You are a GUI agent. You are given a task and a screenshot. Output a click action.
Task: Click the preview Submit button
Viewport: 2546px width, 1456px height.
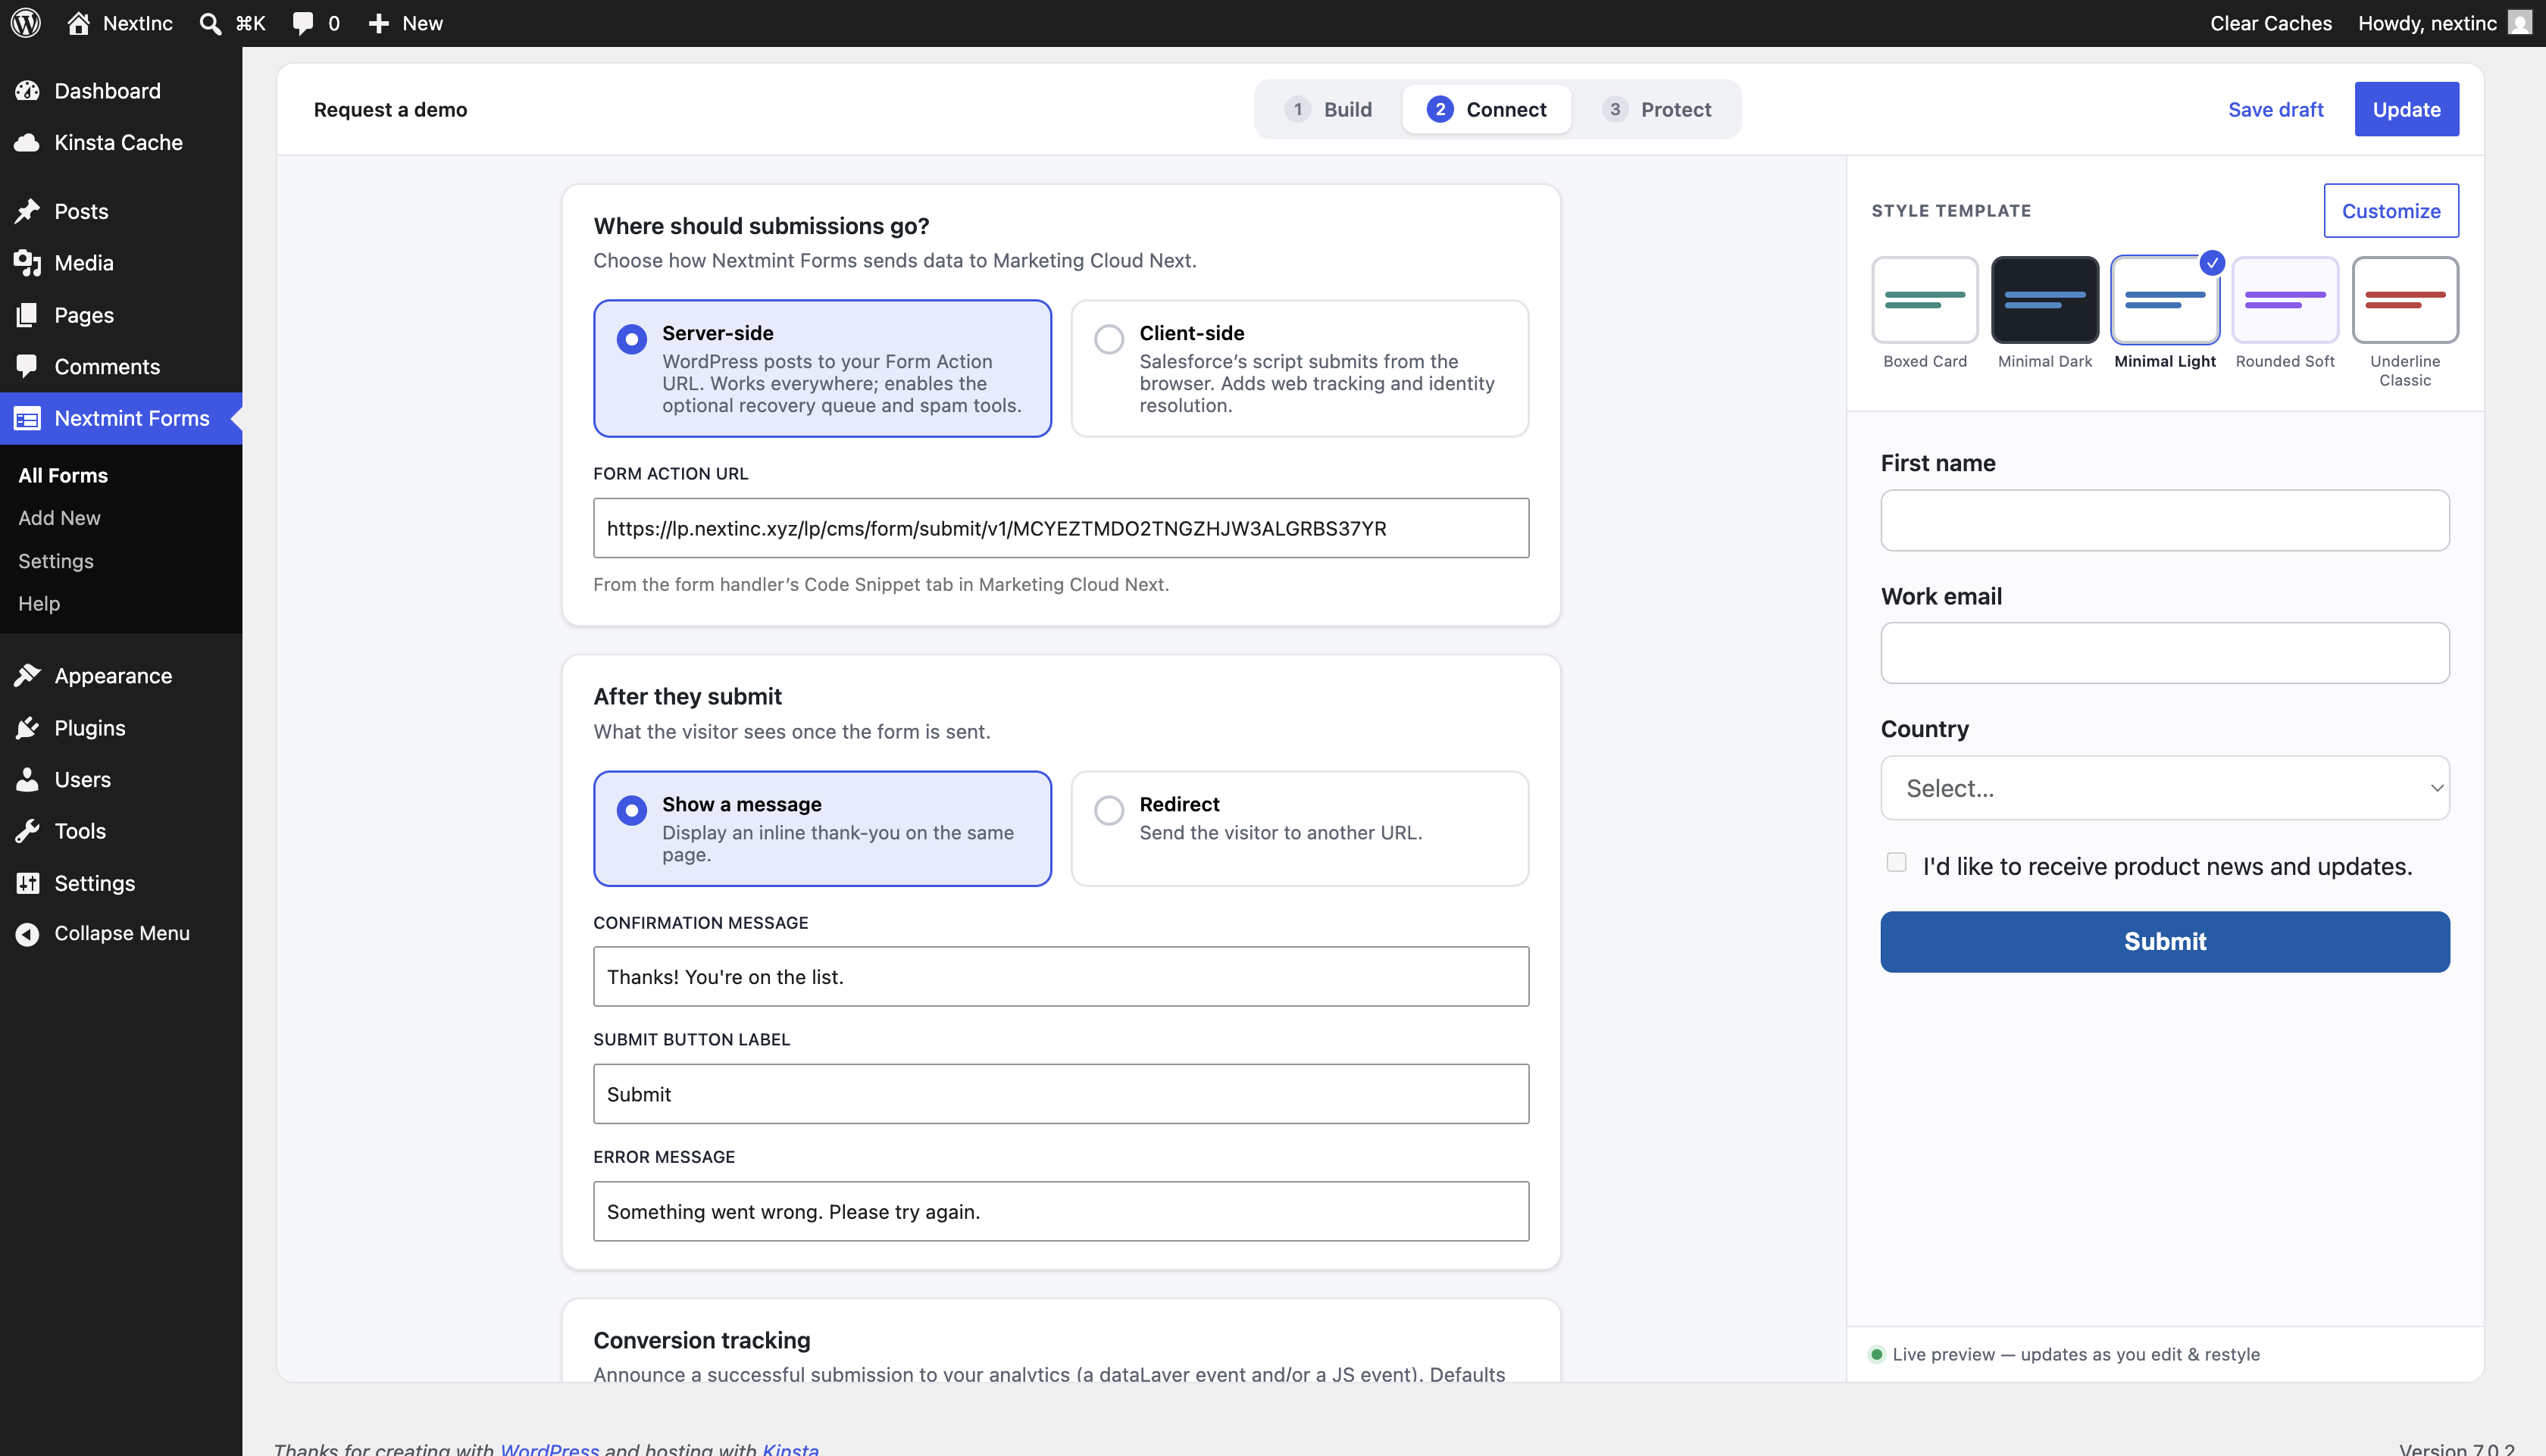pos(2165,942)
